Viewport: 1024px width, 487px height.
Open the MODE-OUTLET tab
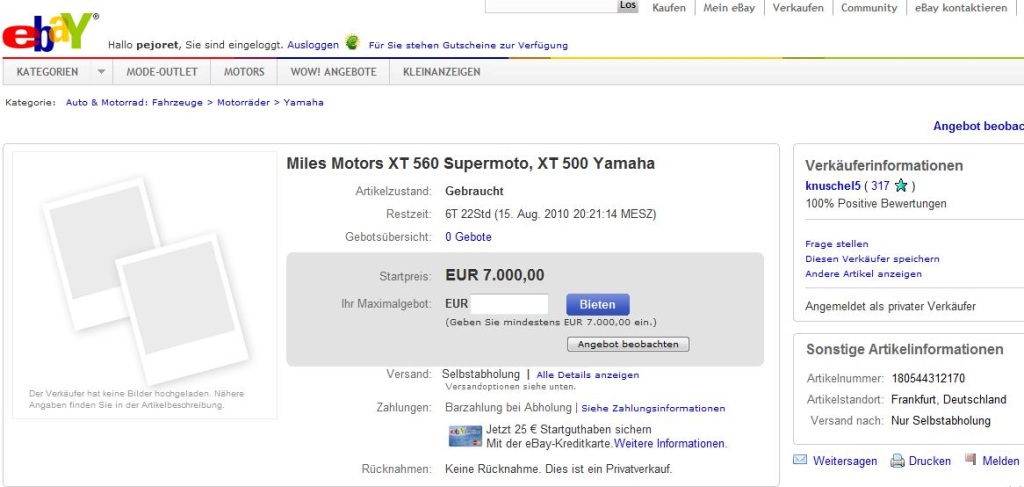[x=162, y=72]
